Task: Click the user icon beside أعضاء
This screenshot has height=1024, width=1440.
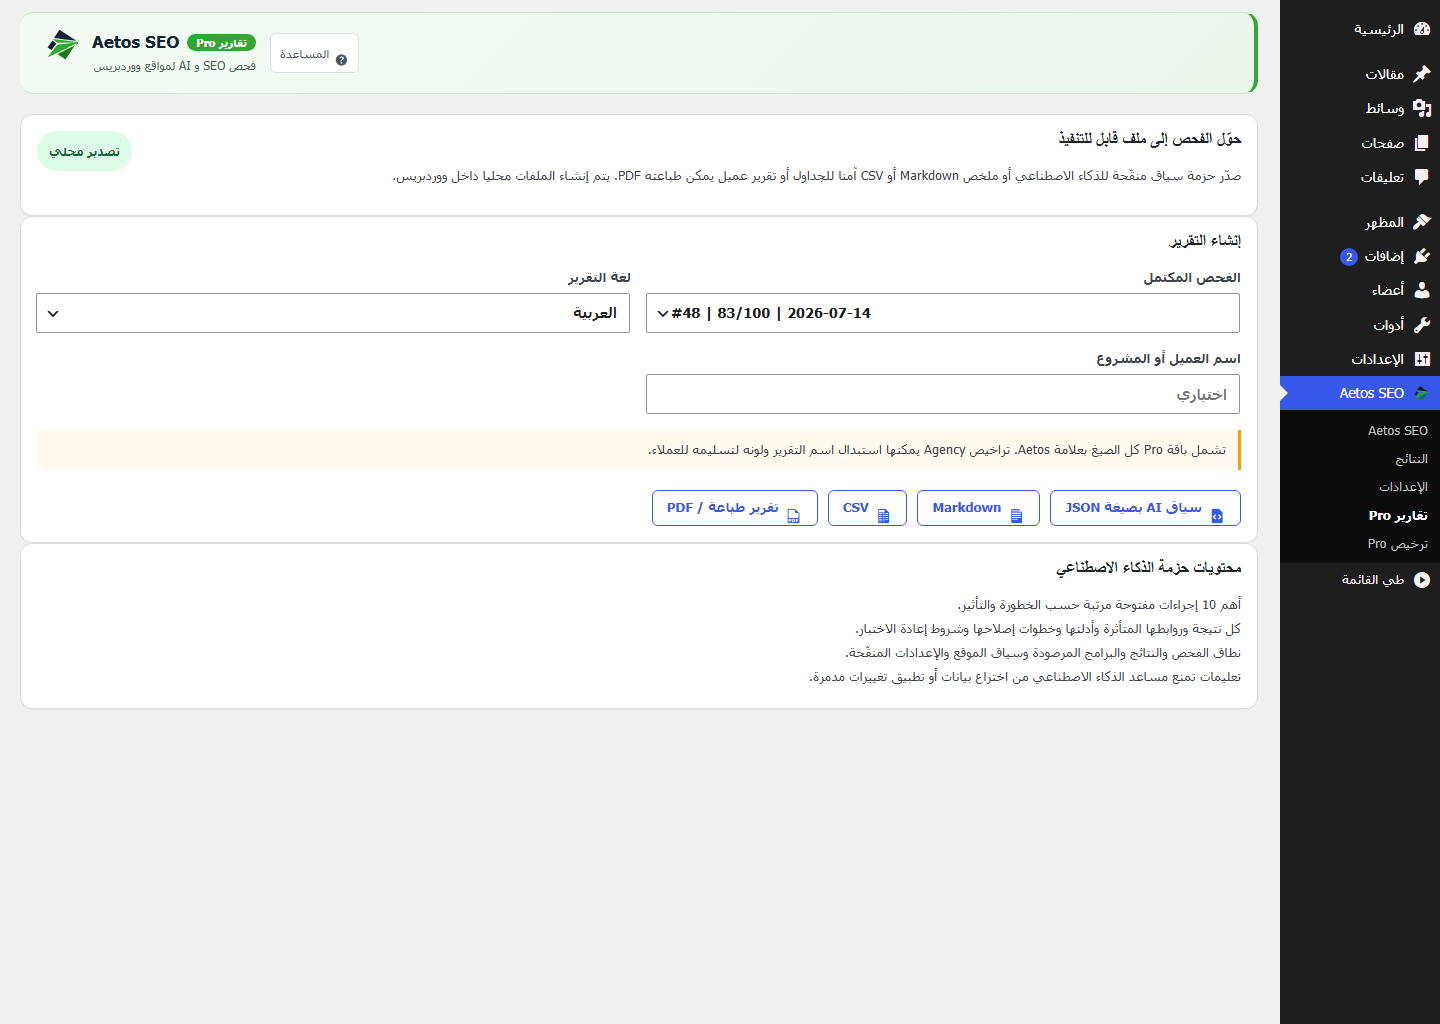Action: [1422, 290]
